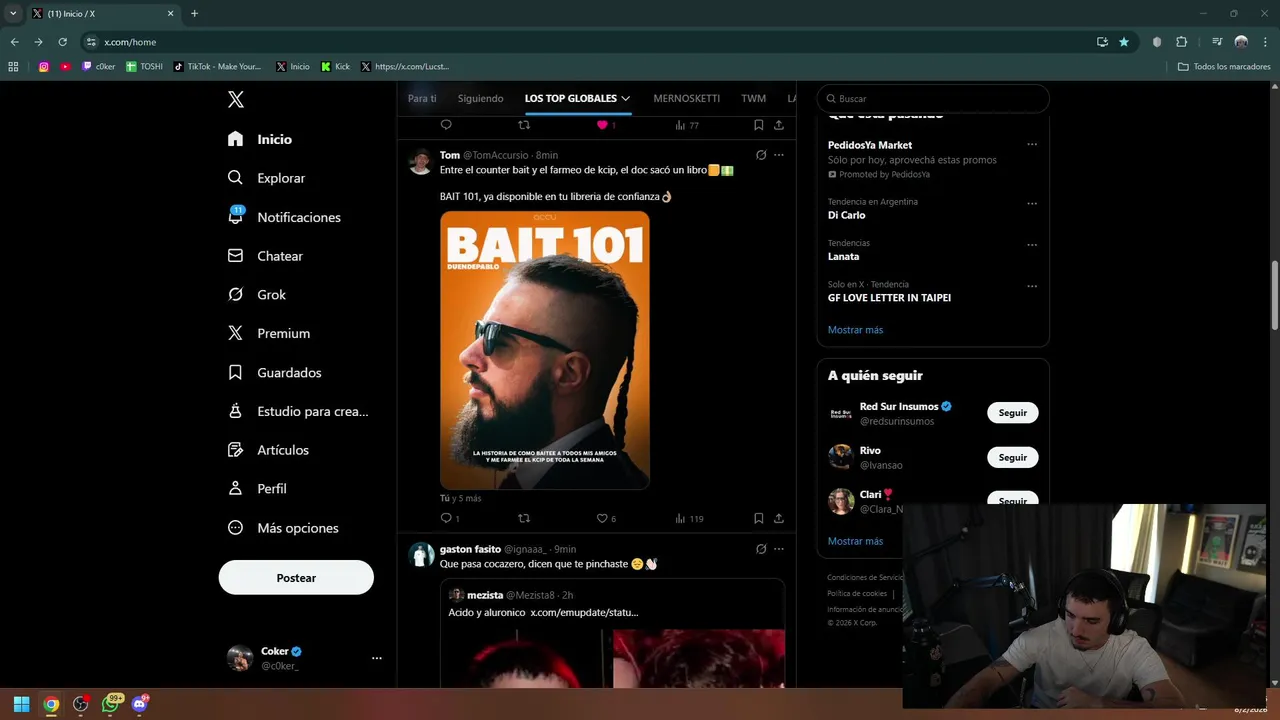The height and width of the screenshot is (720, 1280).
Task: Click Grok icon on gaston fasito's post
Action: [x=761, y=549]
